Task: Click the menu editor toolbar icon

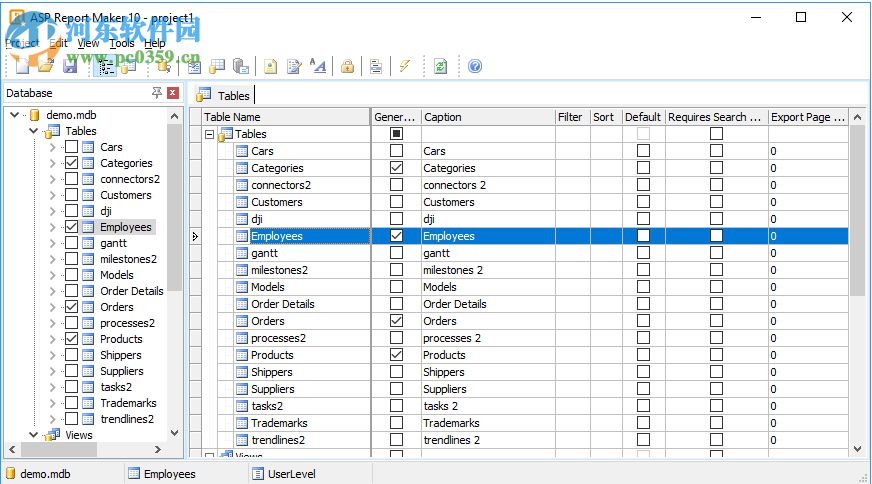Action: (376, 66)
